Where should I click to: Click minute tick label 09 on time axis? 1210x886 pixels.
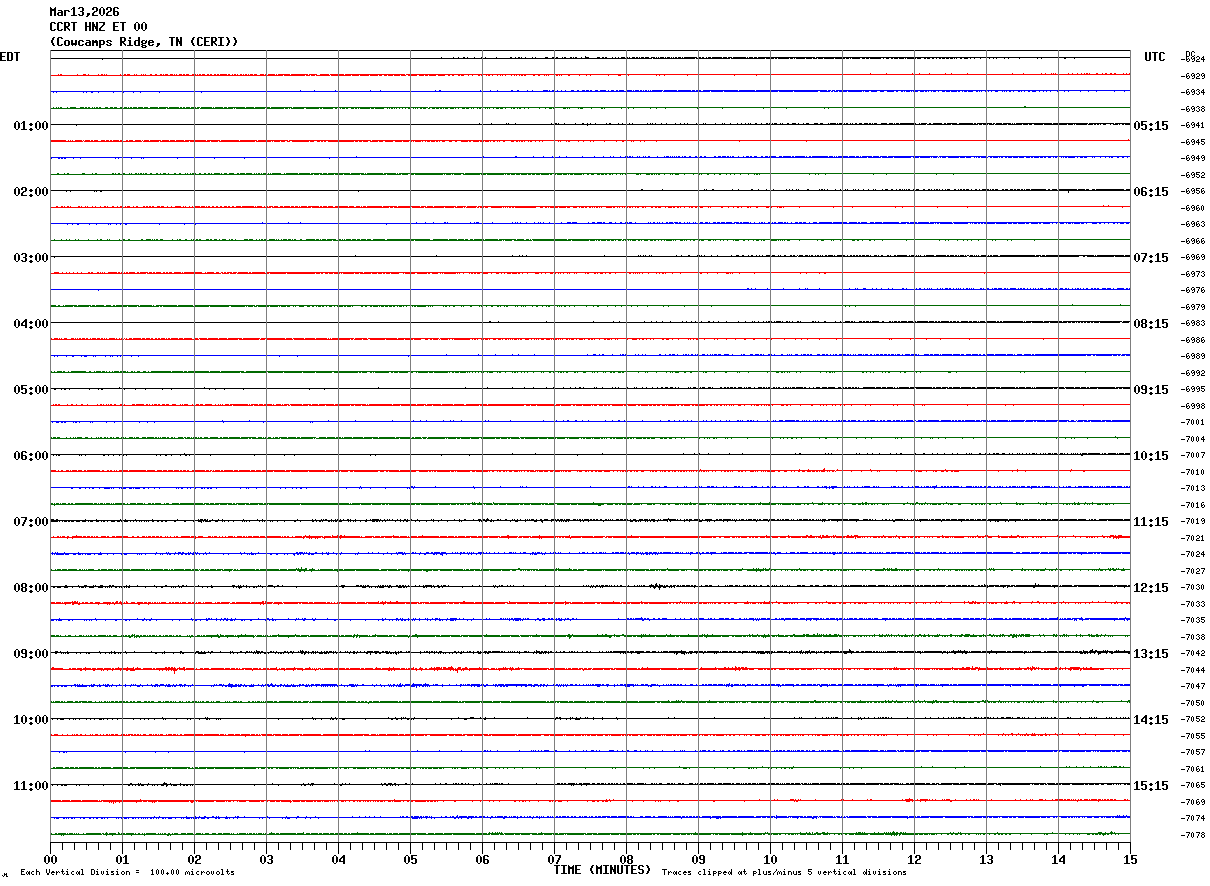click(699, 859)
